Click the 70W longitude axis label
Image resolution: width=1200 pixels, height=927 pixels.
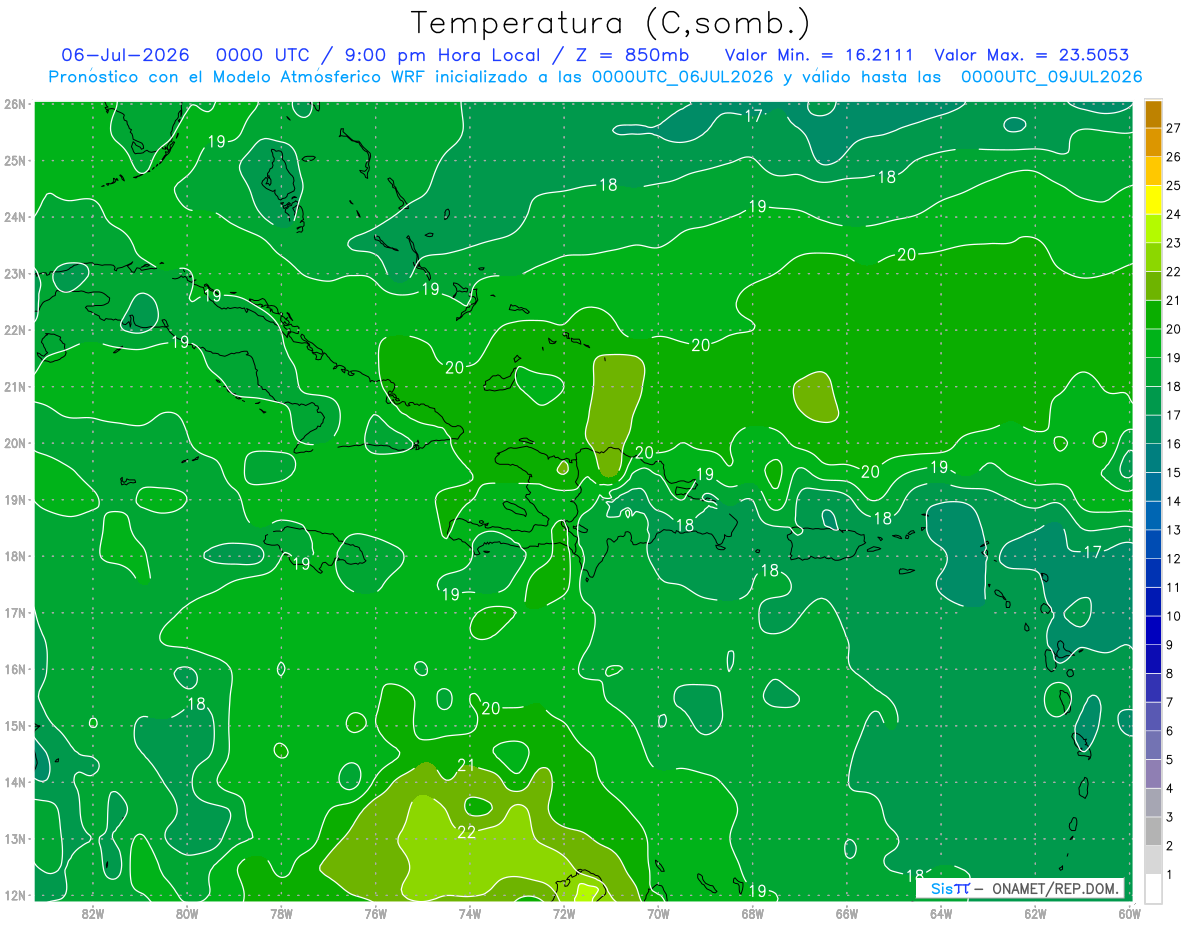click(x=657, y=913)
